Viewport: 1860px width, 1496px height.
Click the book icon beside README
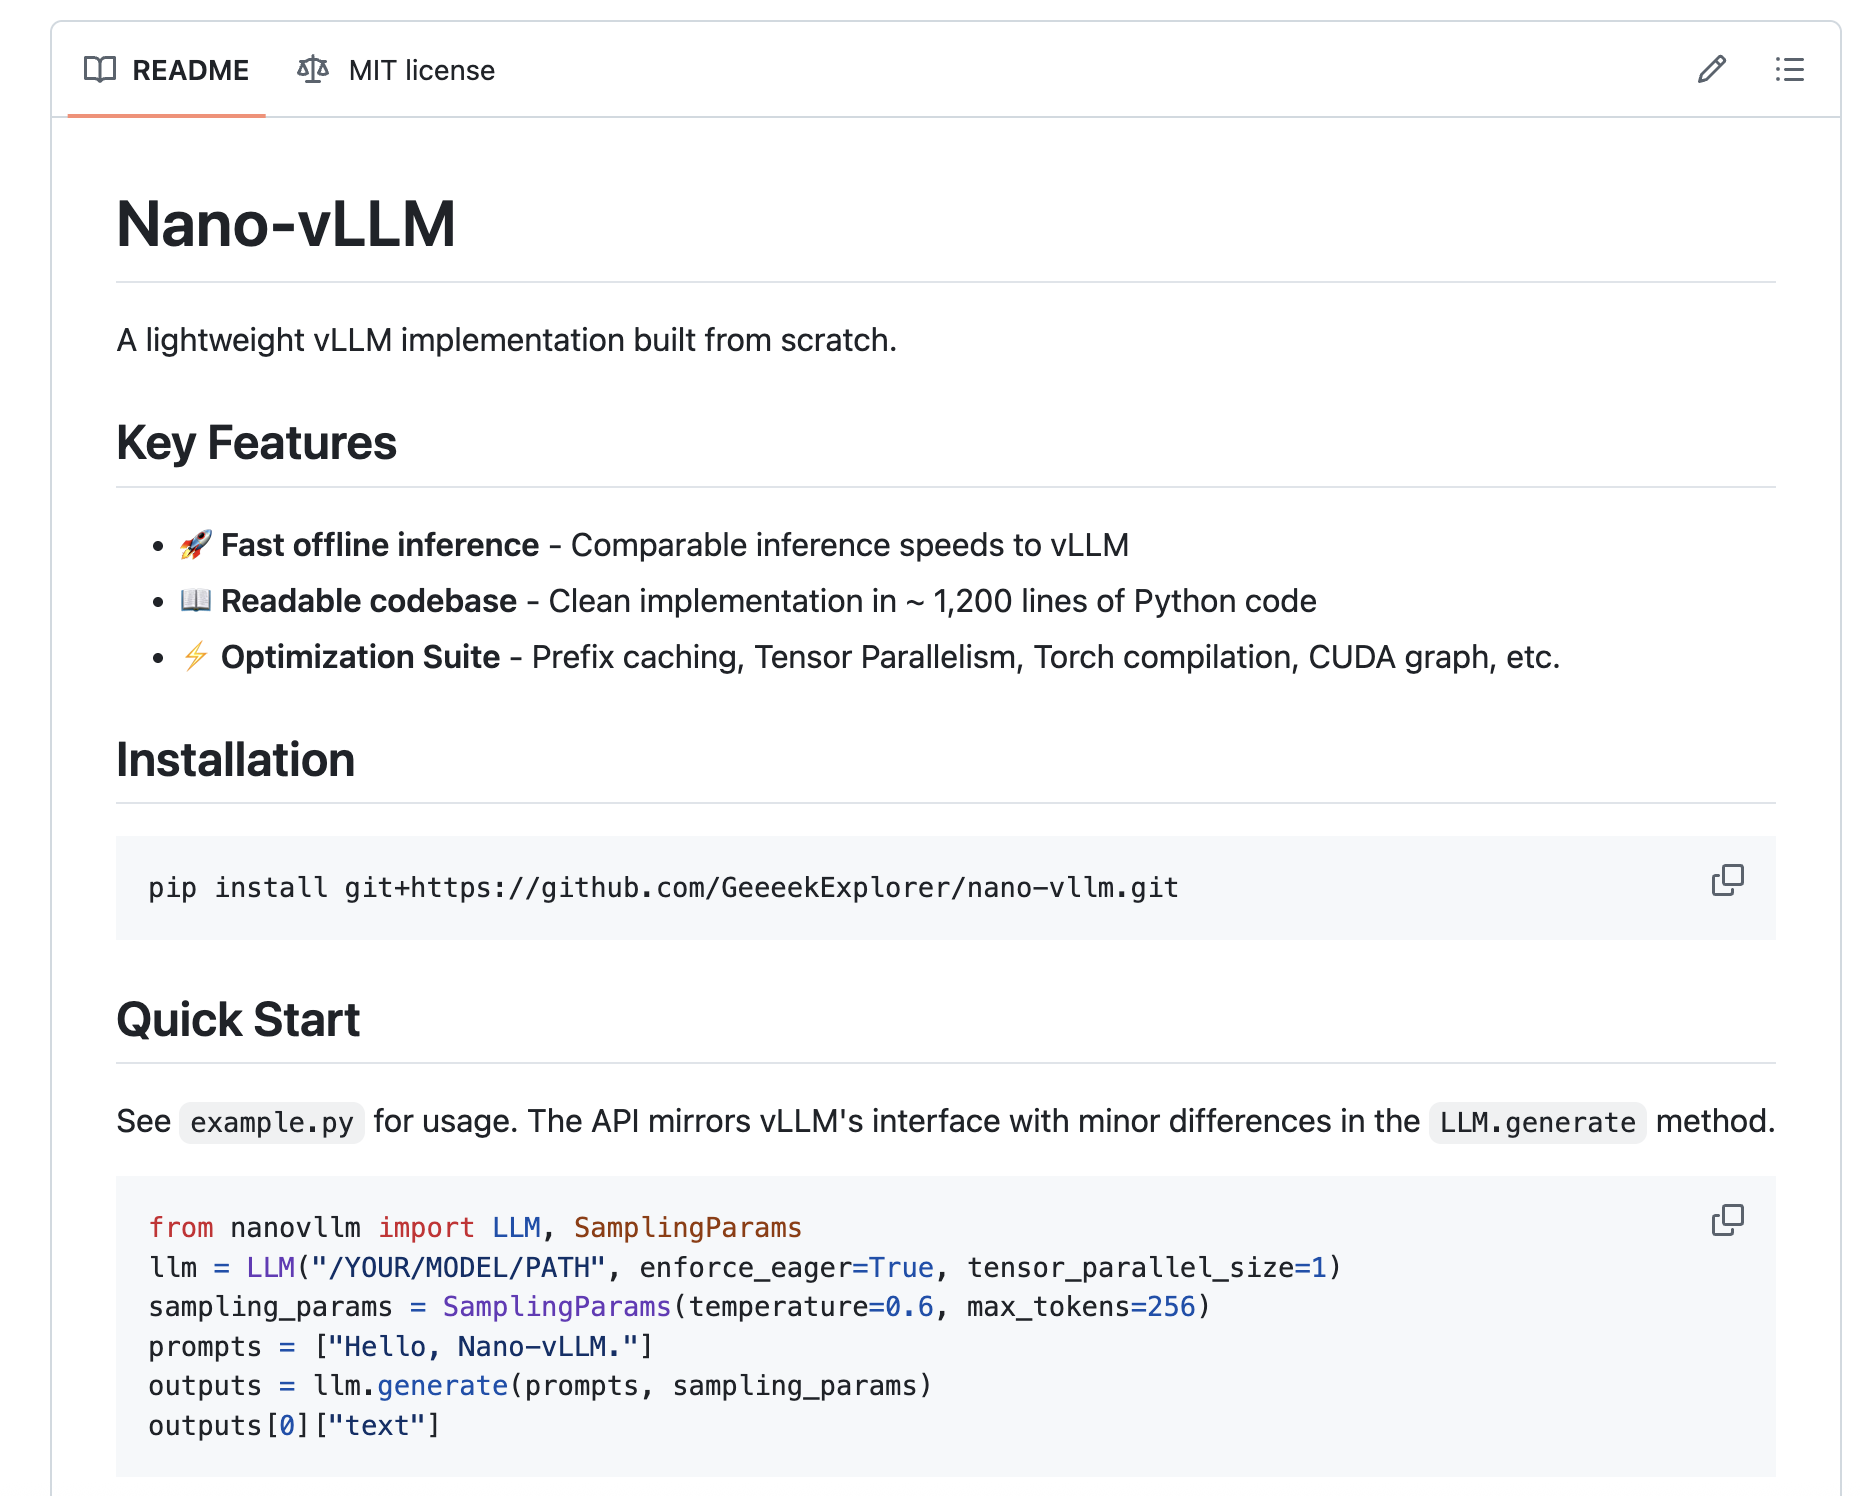click(100, 70)
